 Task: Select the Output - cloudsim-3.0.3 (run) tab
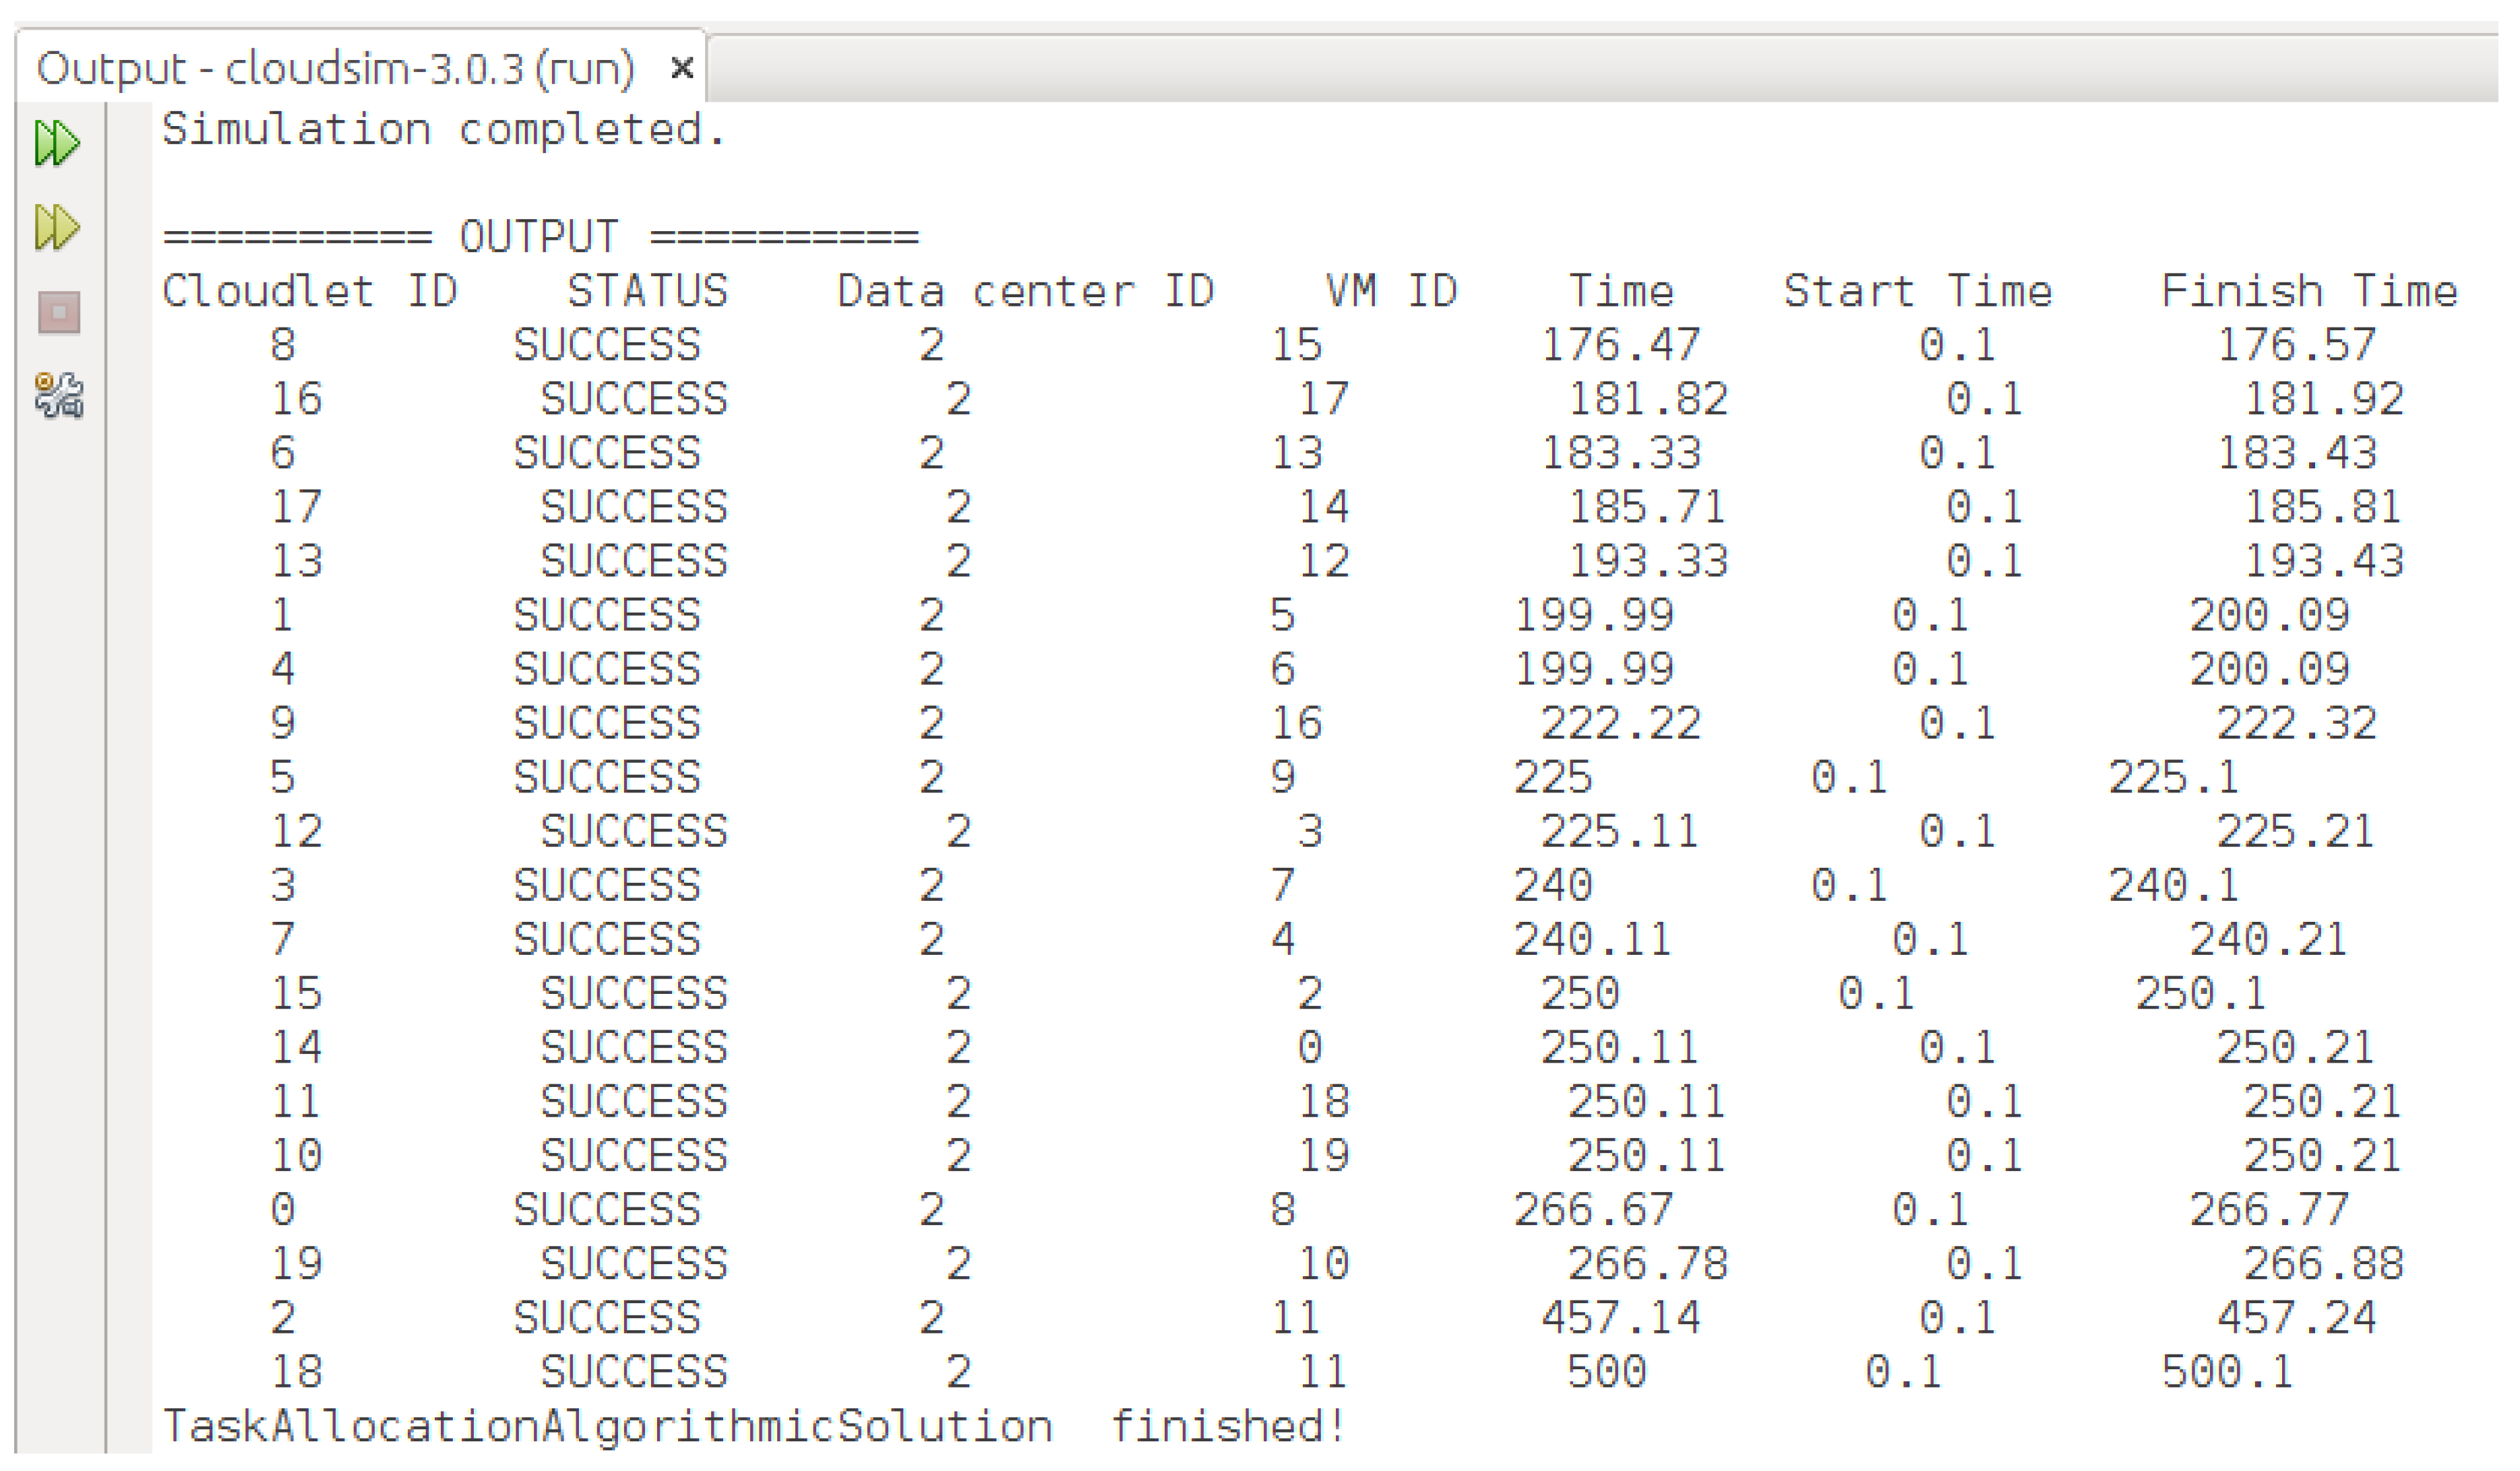click(335, 69)
